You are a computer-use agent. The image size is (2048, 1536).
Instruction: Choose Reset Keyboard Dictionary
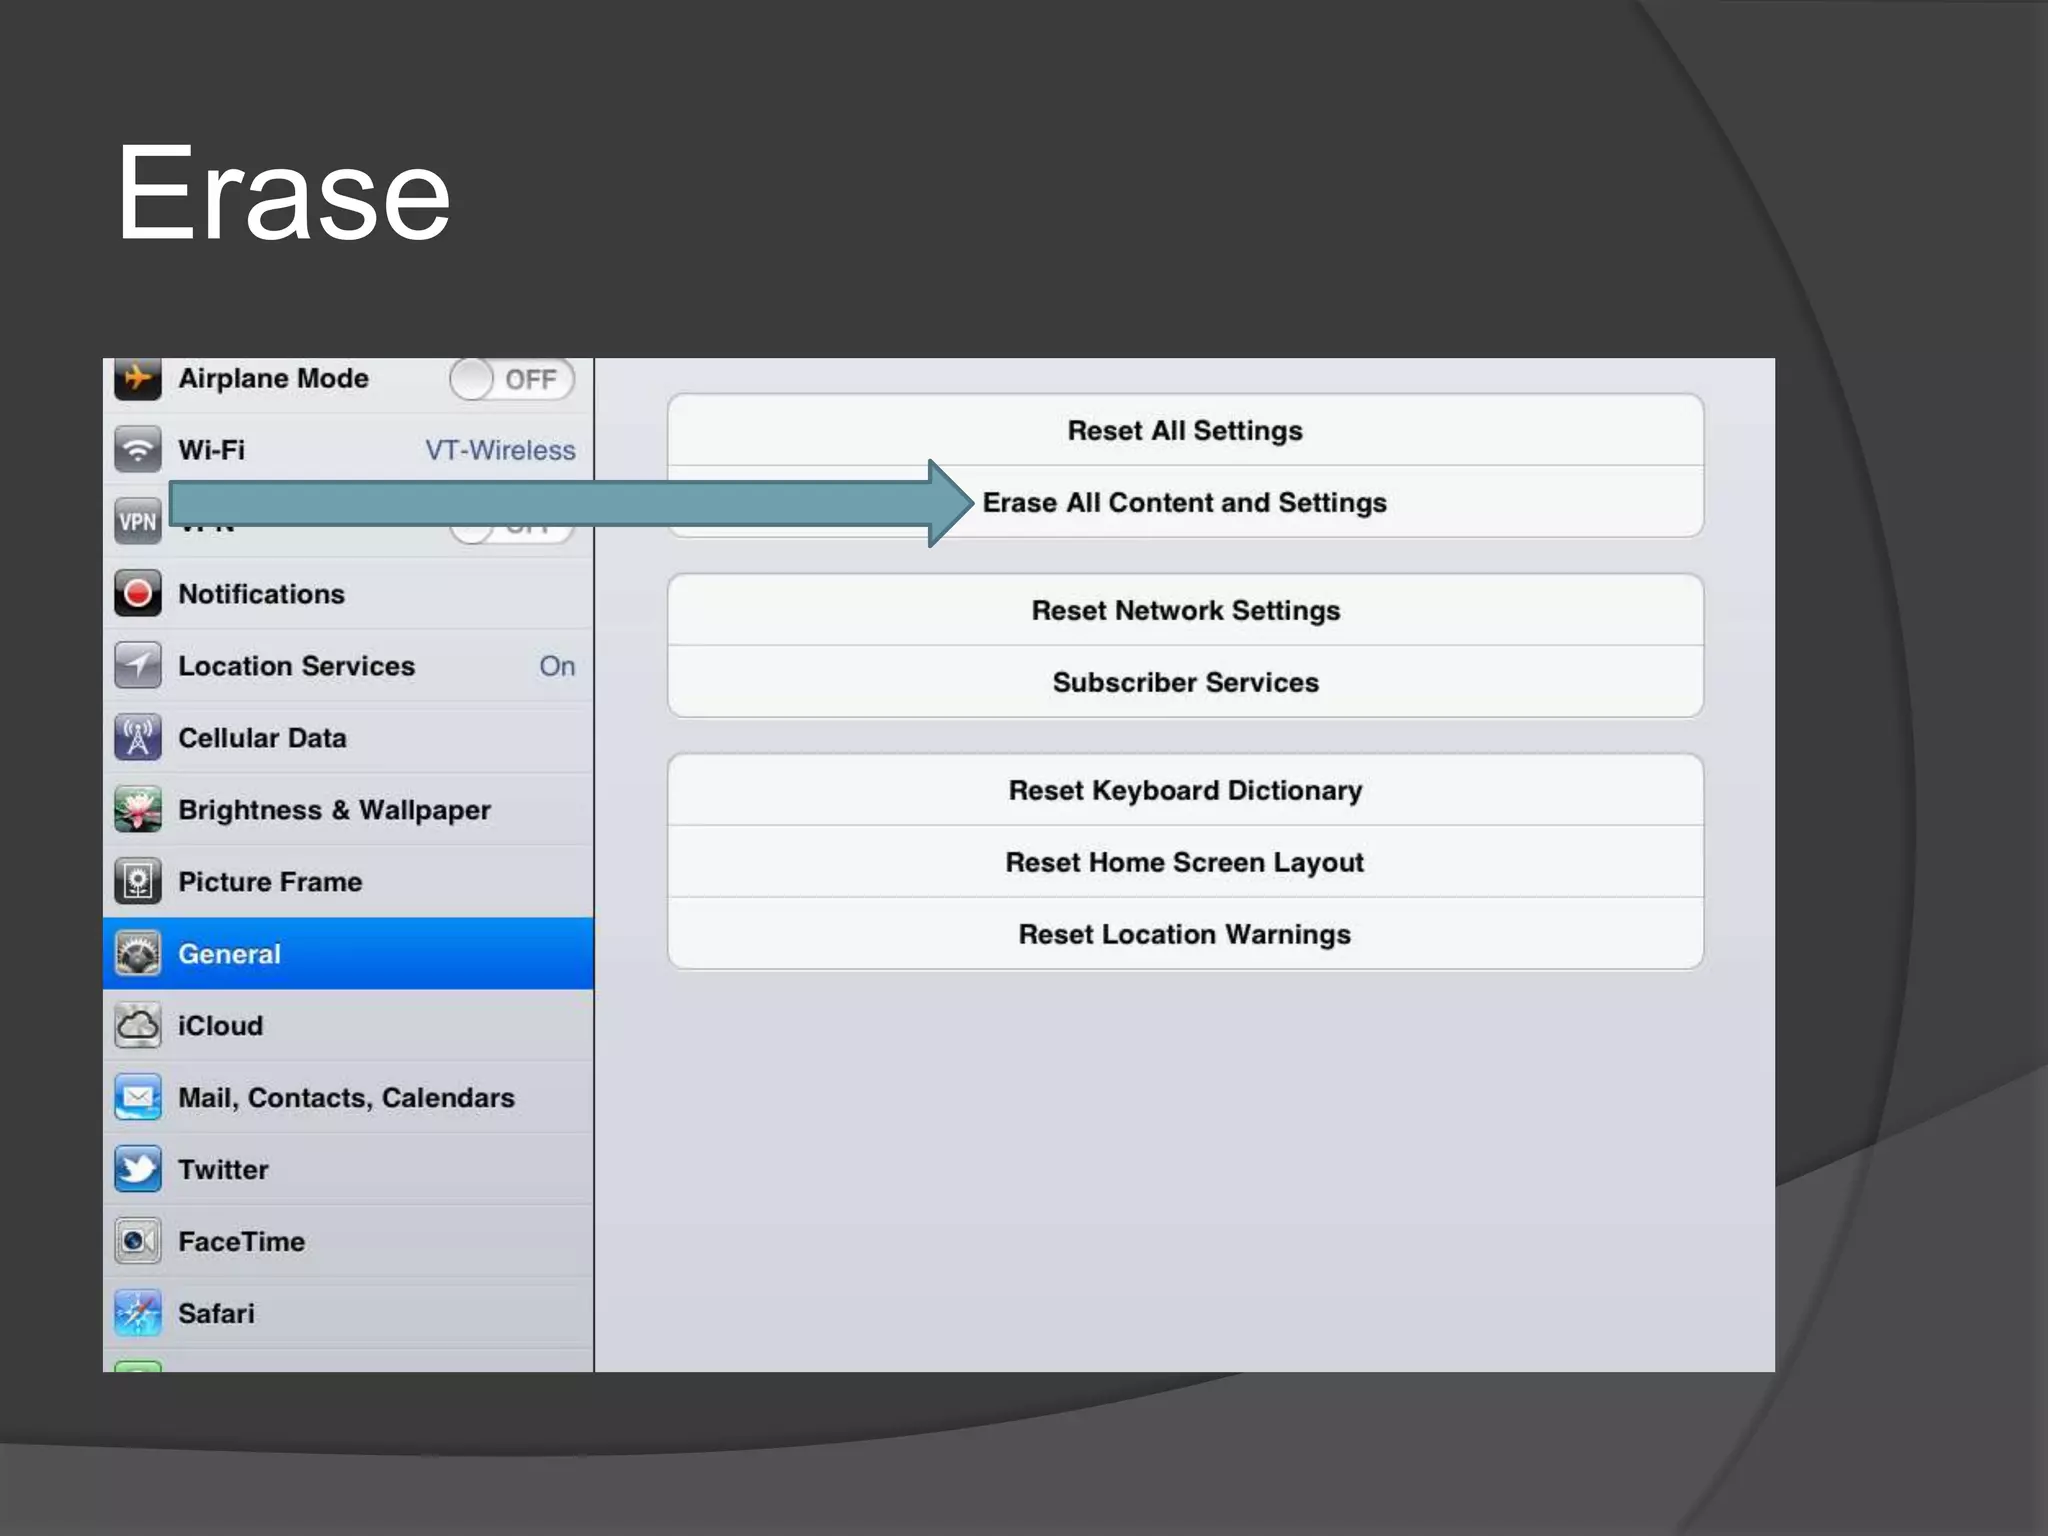(1184, 791)
